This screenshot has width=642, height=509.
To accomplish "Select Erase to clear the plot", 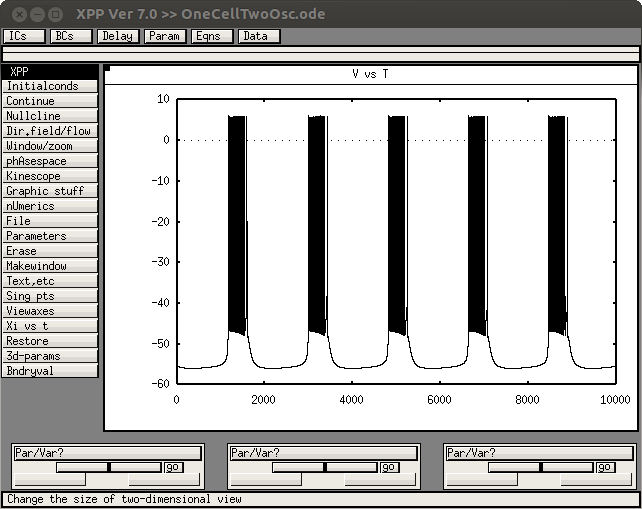I will click(50, 251).
